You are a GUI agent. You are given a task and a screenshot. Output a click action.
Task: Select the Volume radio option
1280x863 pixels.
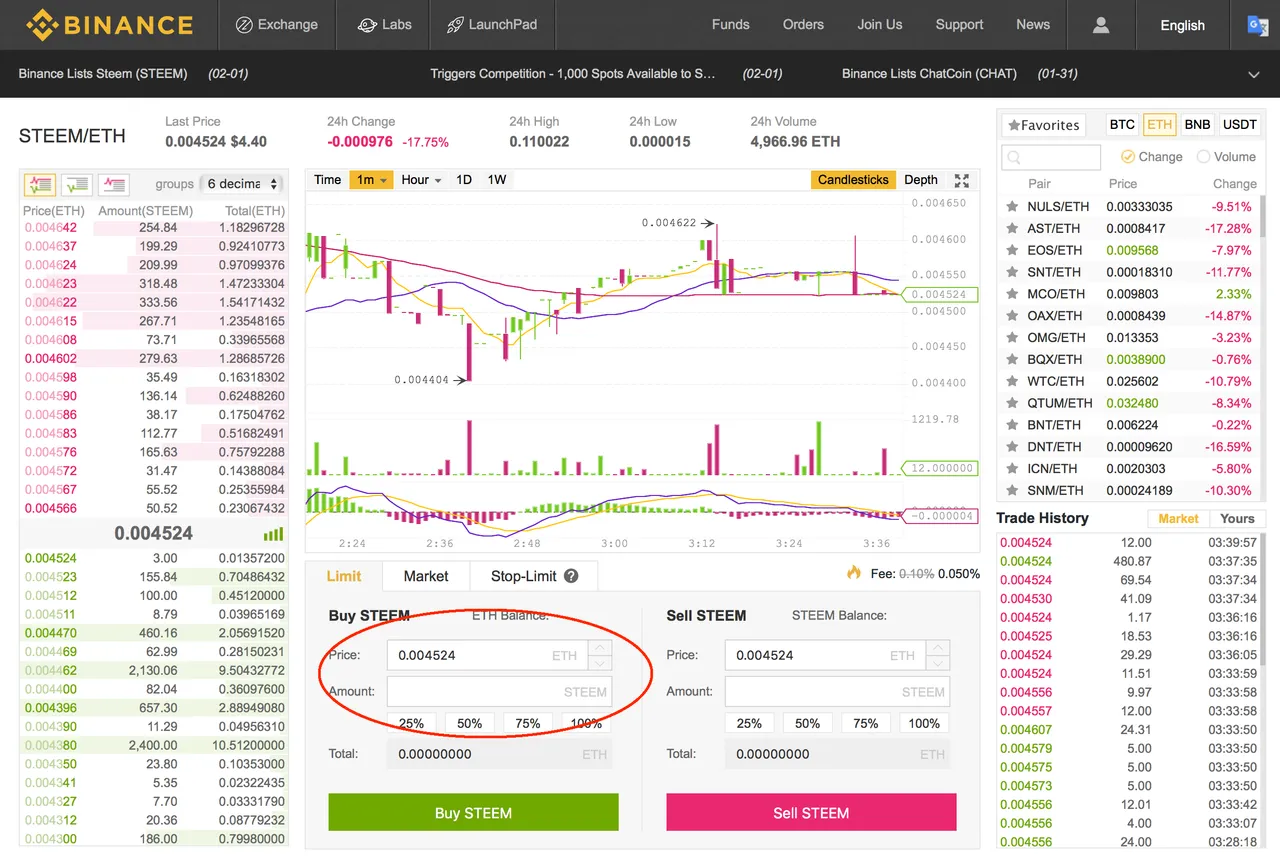point(1203,157)
